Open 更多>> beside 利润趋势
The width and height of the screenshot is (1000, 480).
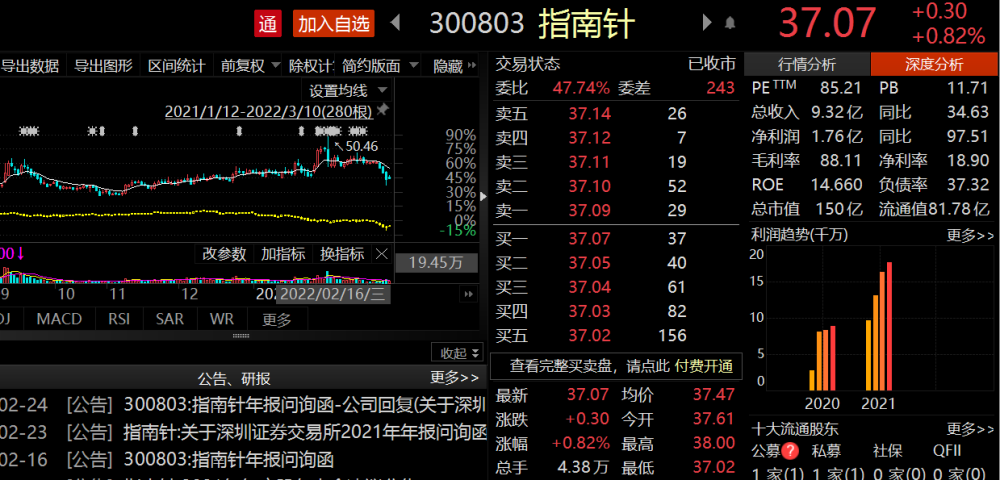point(970,235)
